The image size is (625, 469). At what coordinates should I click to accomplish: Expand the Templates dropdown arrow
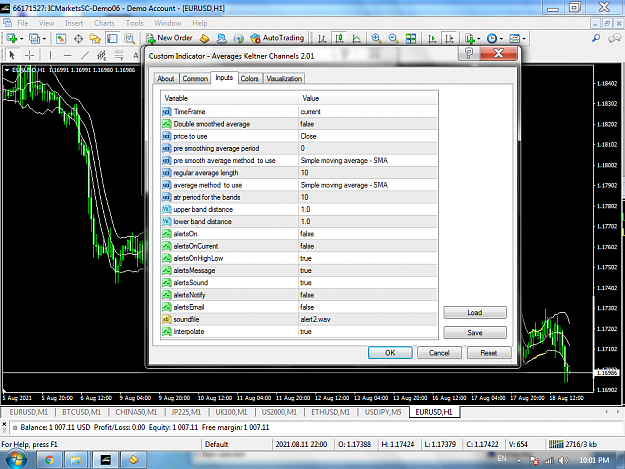524,39
